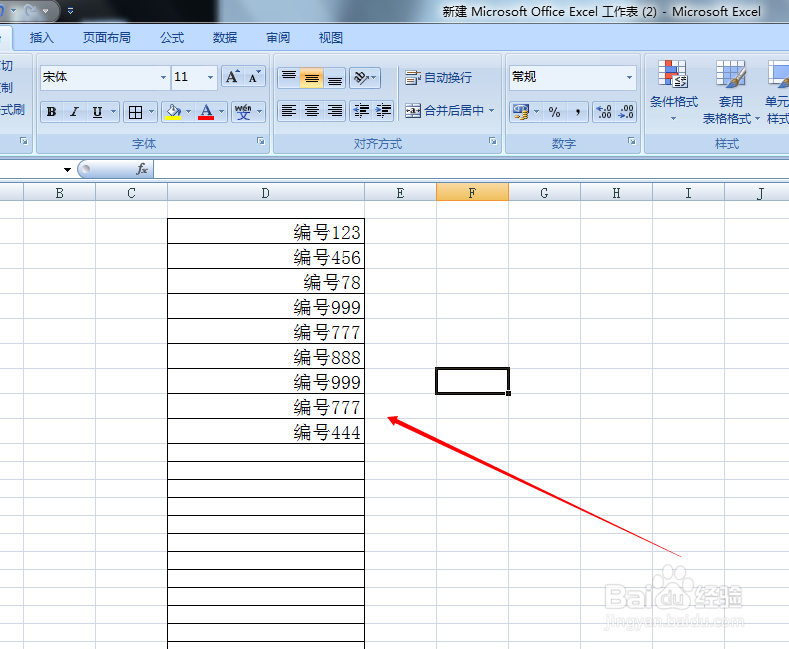
Task: Select cell containing 编号444
Action: (266, 431)
